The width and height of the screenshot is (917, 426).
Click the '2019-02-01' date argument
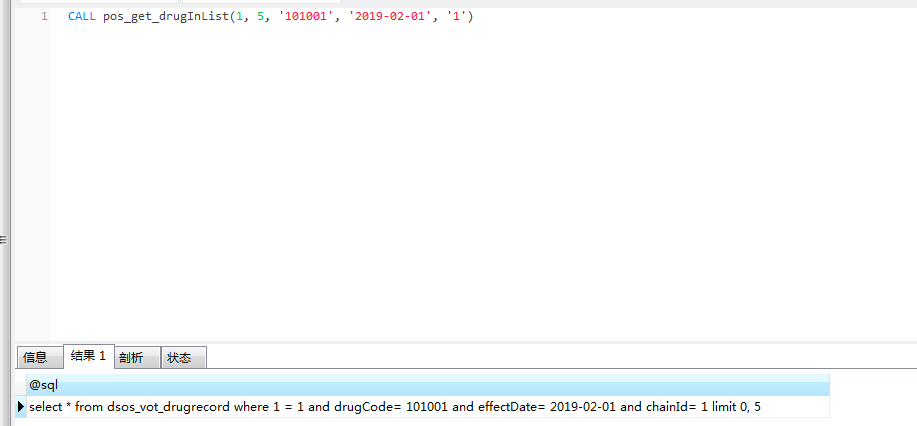(x=391, y=16)
